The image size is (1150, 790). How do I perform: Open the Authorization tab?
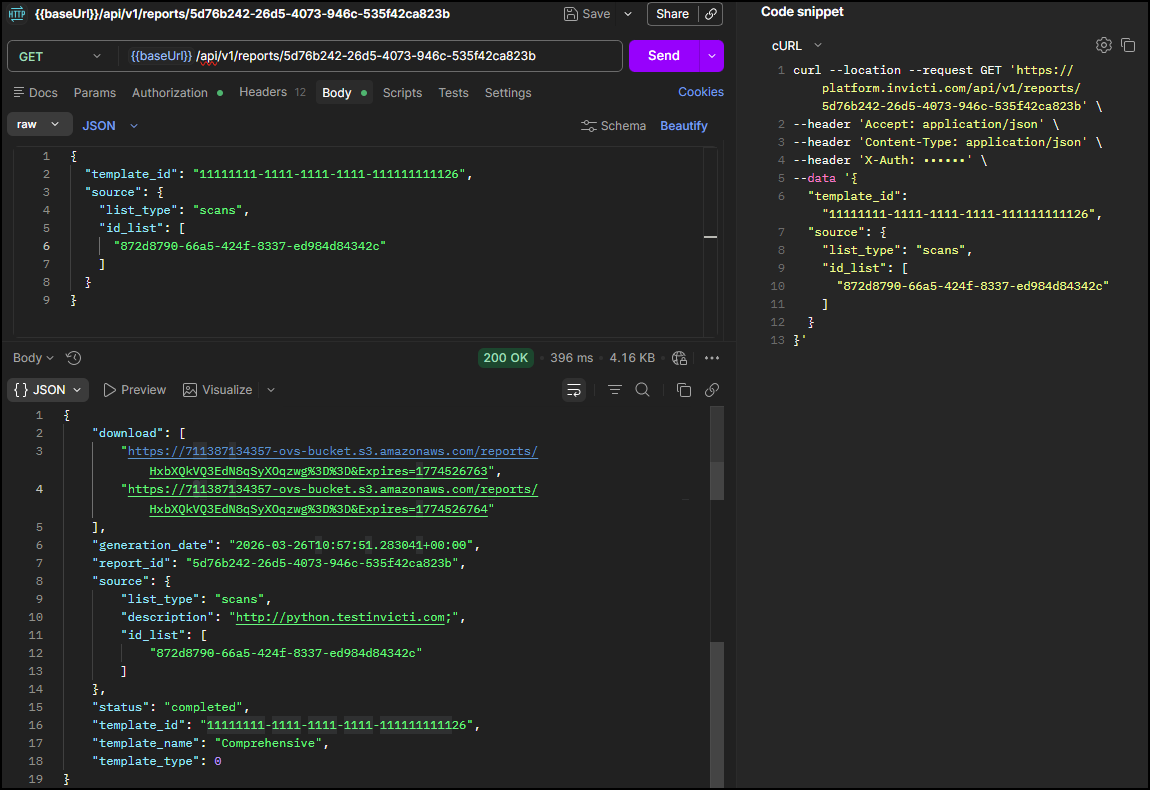[x=170, y=92]
